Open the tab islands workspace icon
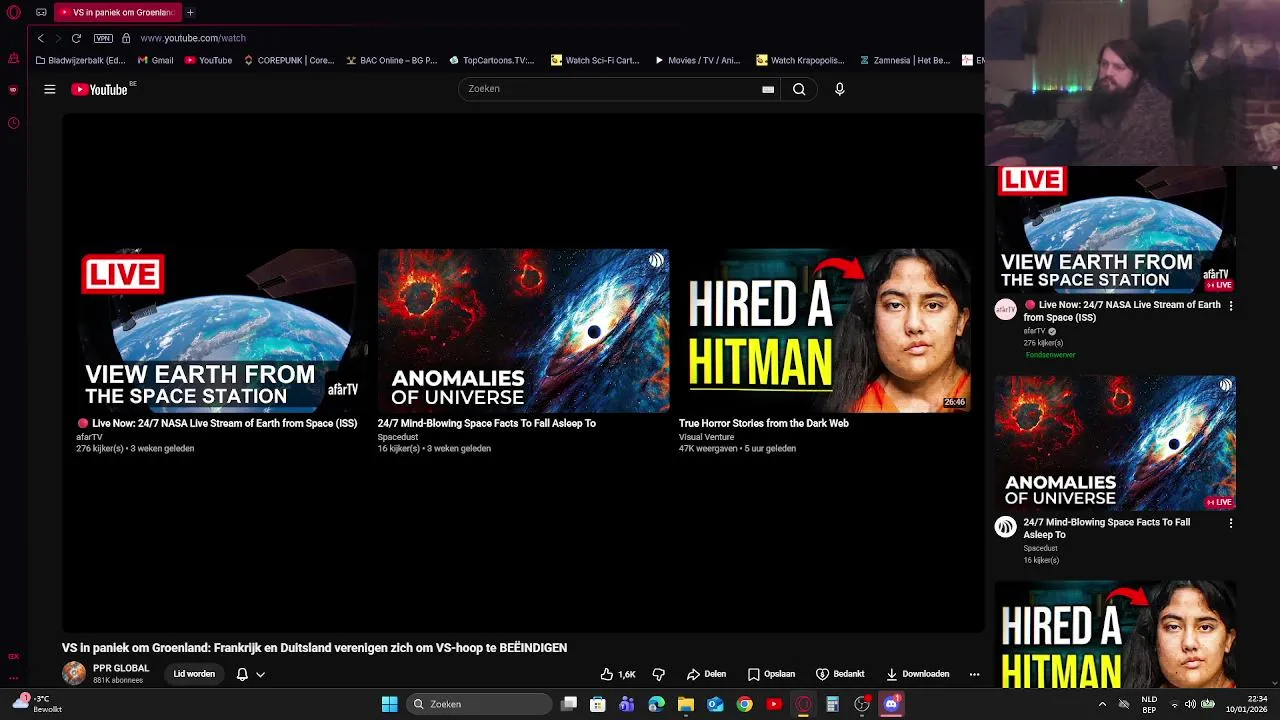Screen dimensions: 1280x720 (41, 12)
